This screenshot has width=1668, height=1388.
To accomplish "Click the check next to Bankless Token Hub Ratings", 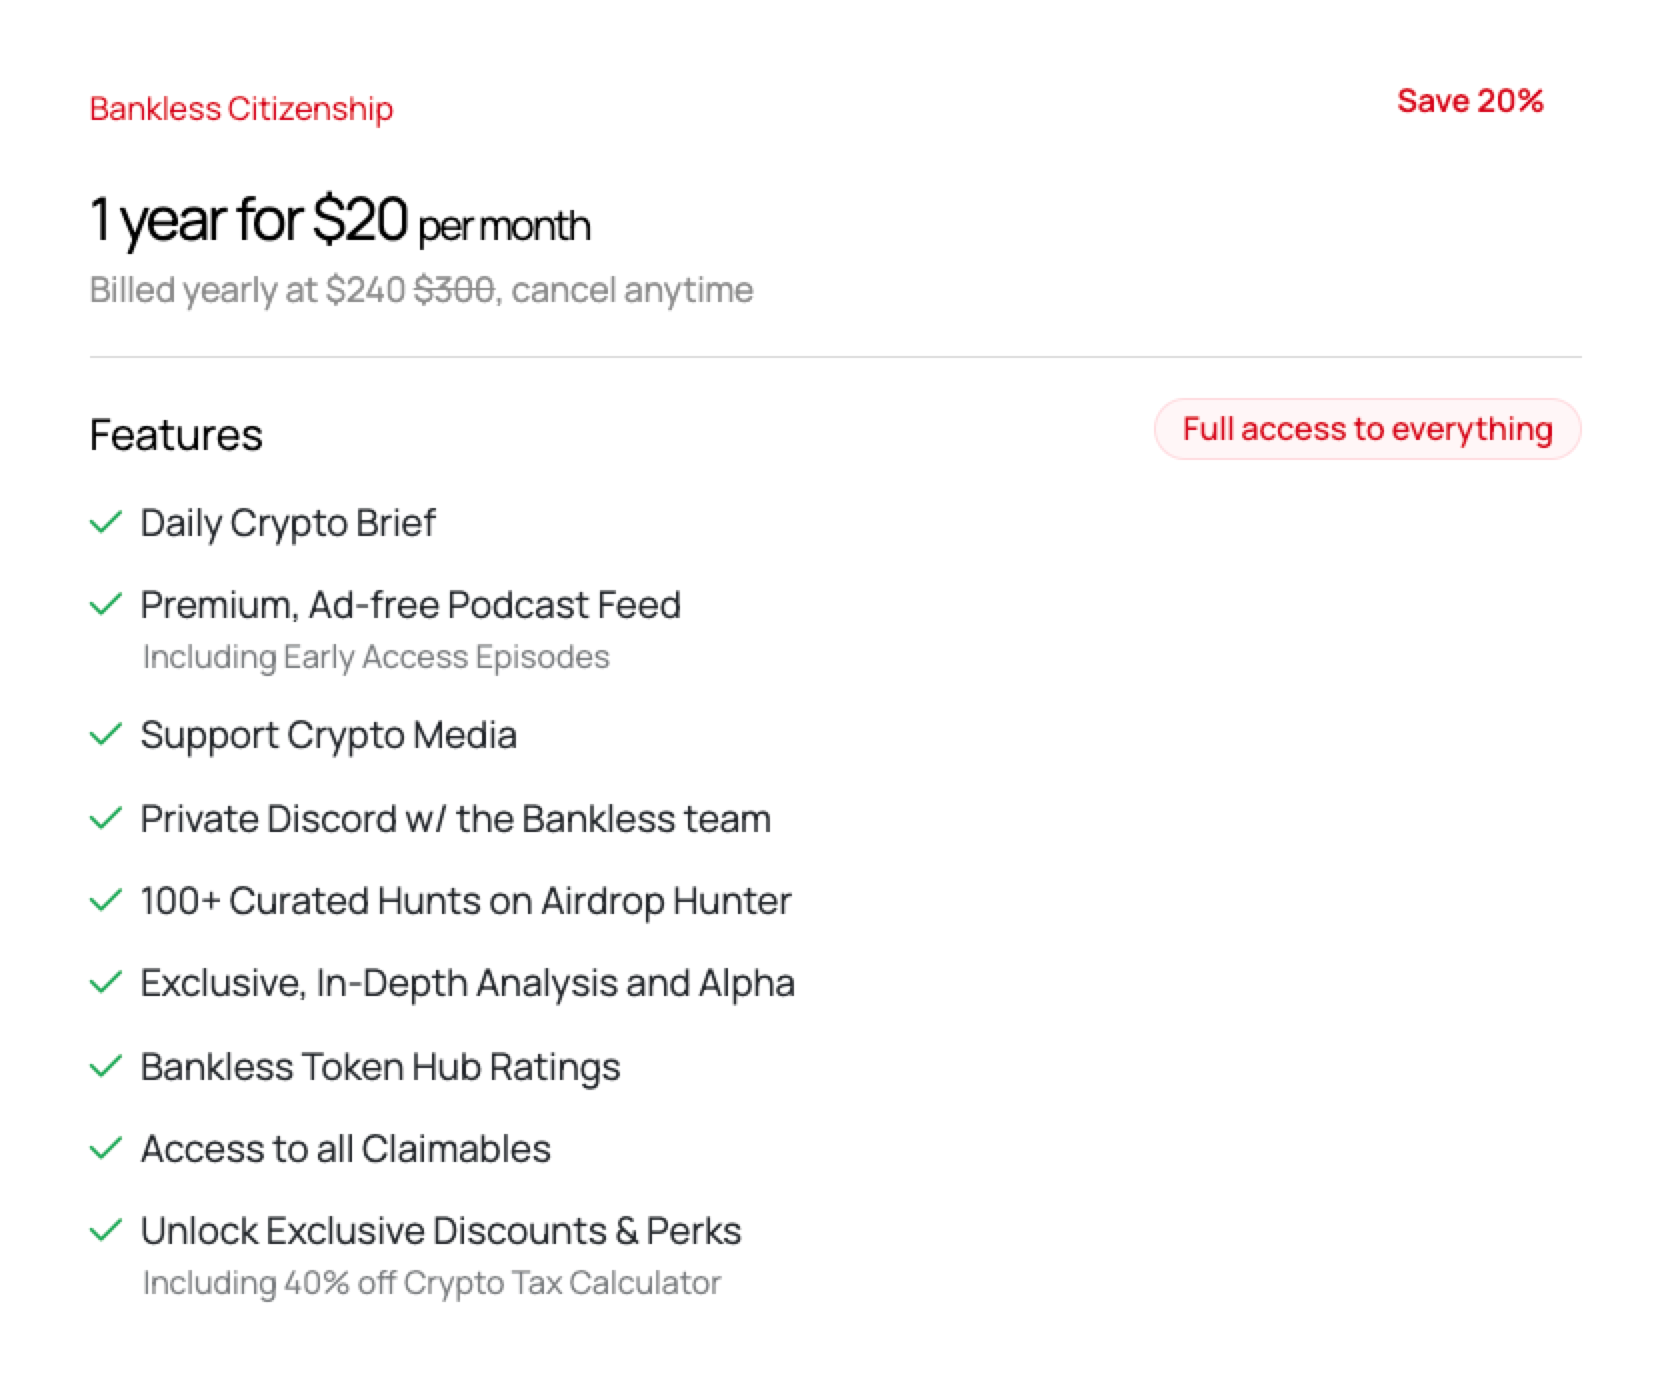I will 105,1067.
